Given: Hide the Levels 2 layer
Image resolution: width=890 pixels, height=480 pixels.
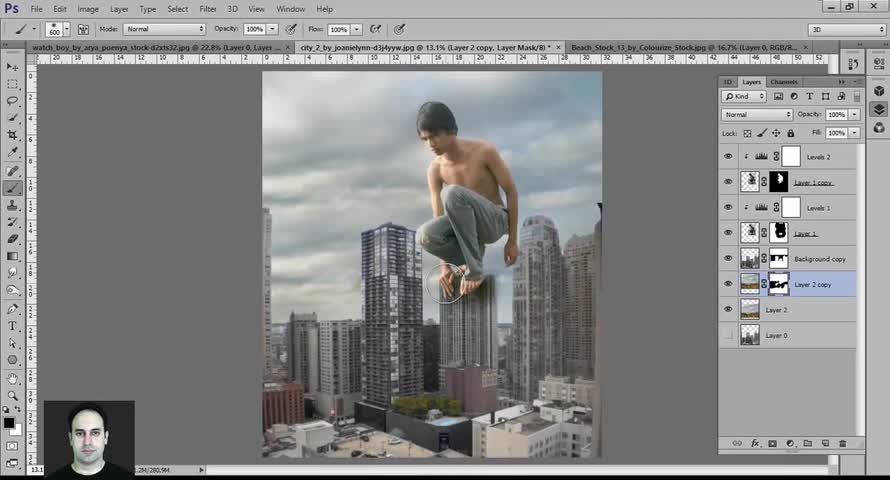Looking at the screenshot, I should [728, 157].
